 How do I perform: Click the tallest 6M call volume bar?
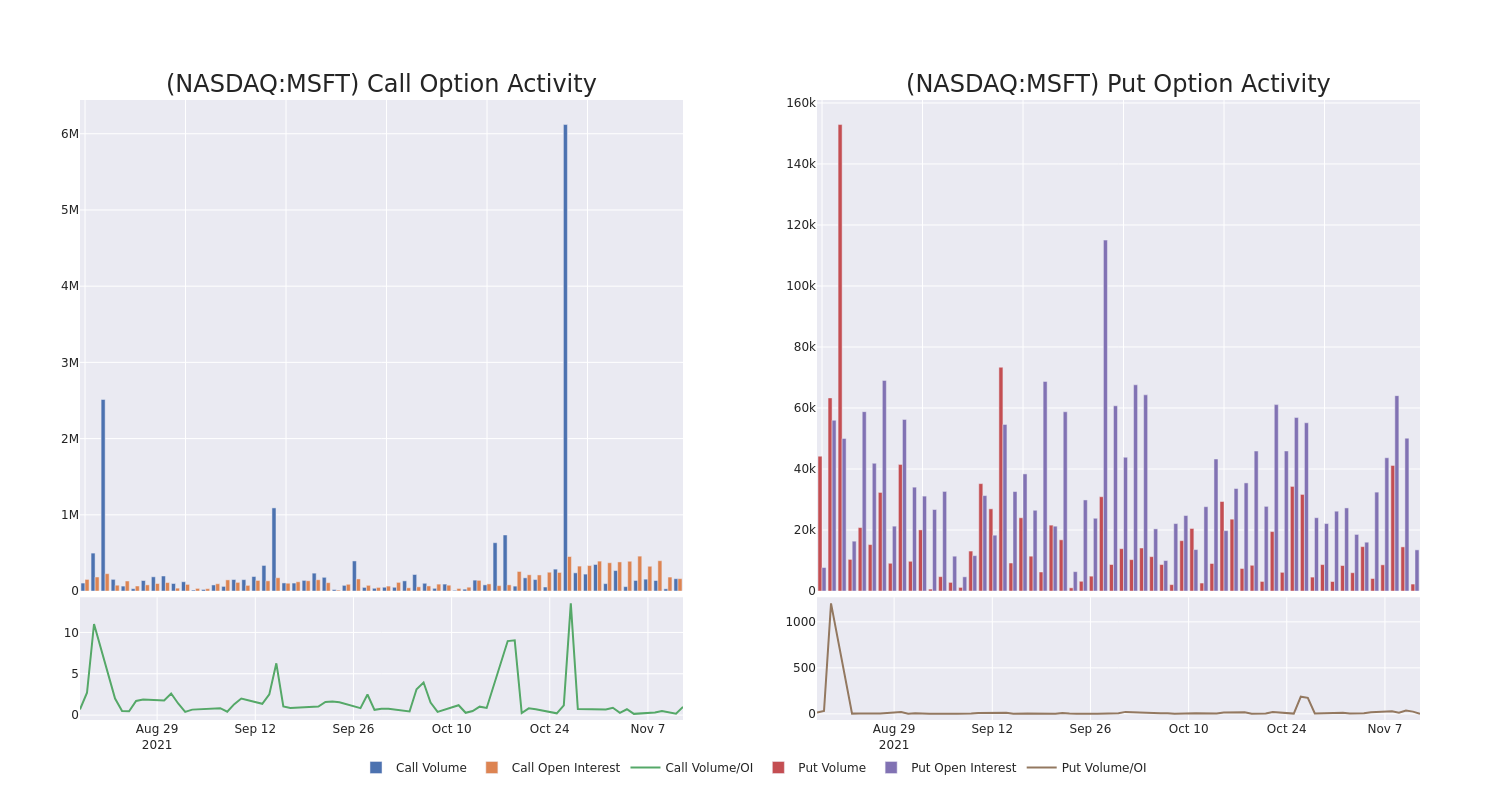pos(565,357)
